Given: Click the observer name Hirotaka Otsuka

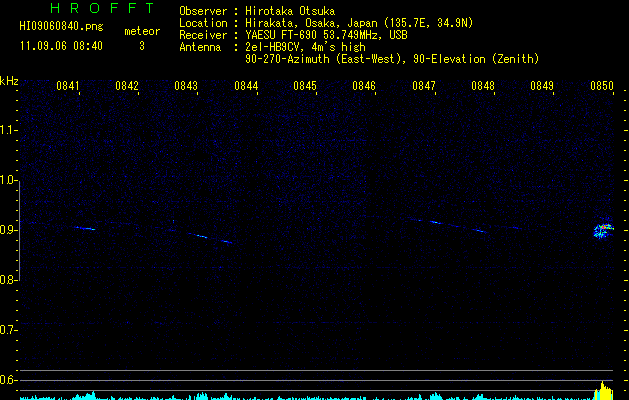Looking at the screenshot, I should [x=290, y=11].
